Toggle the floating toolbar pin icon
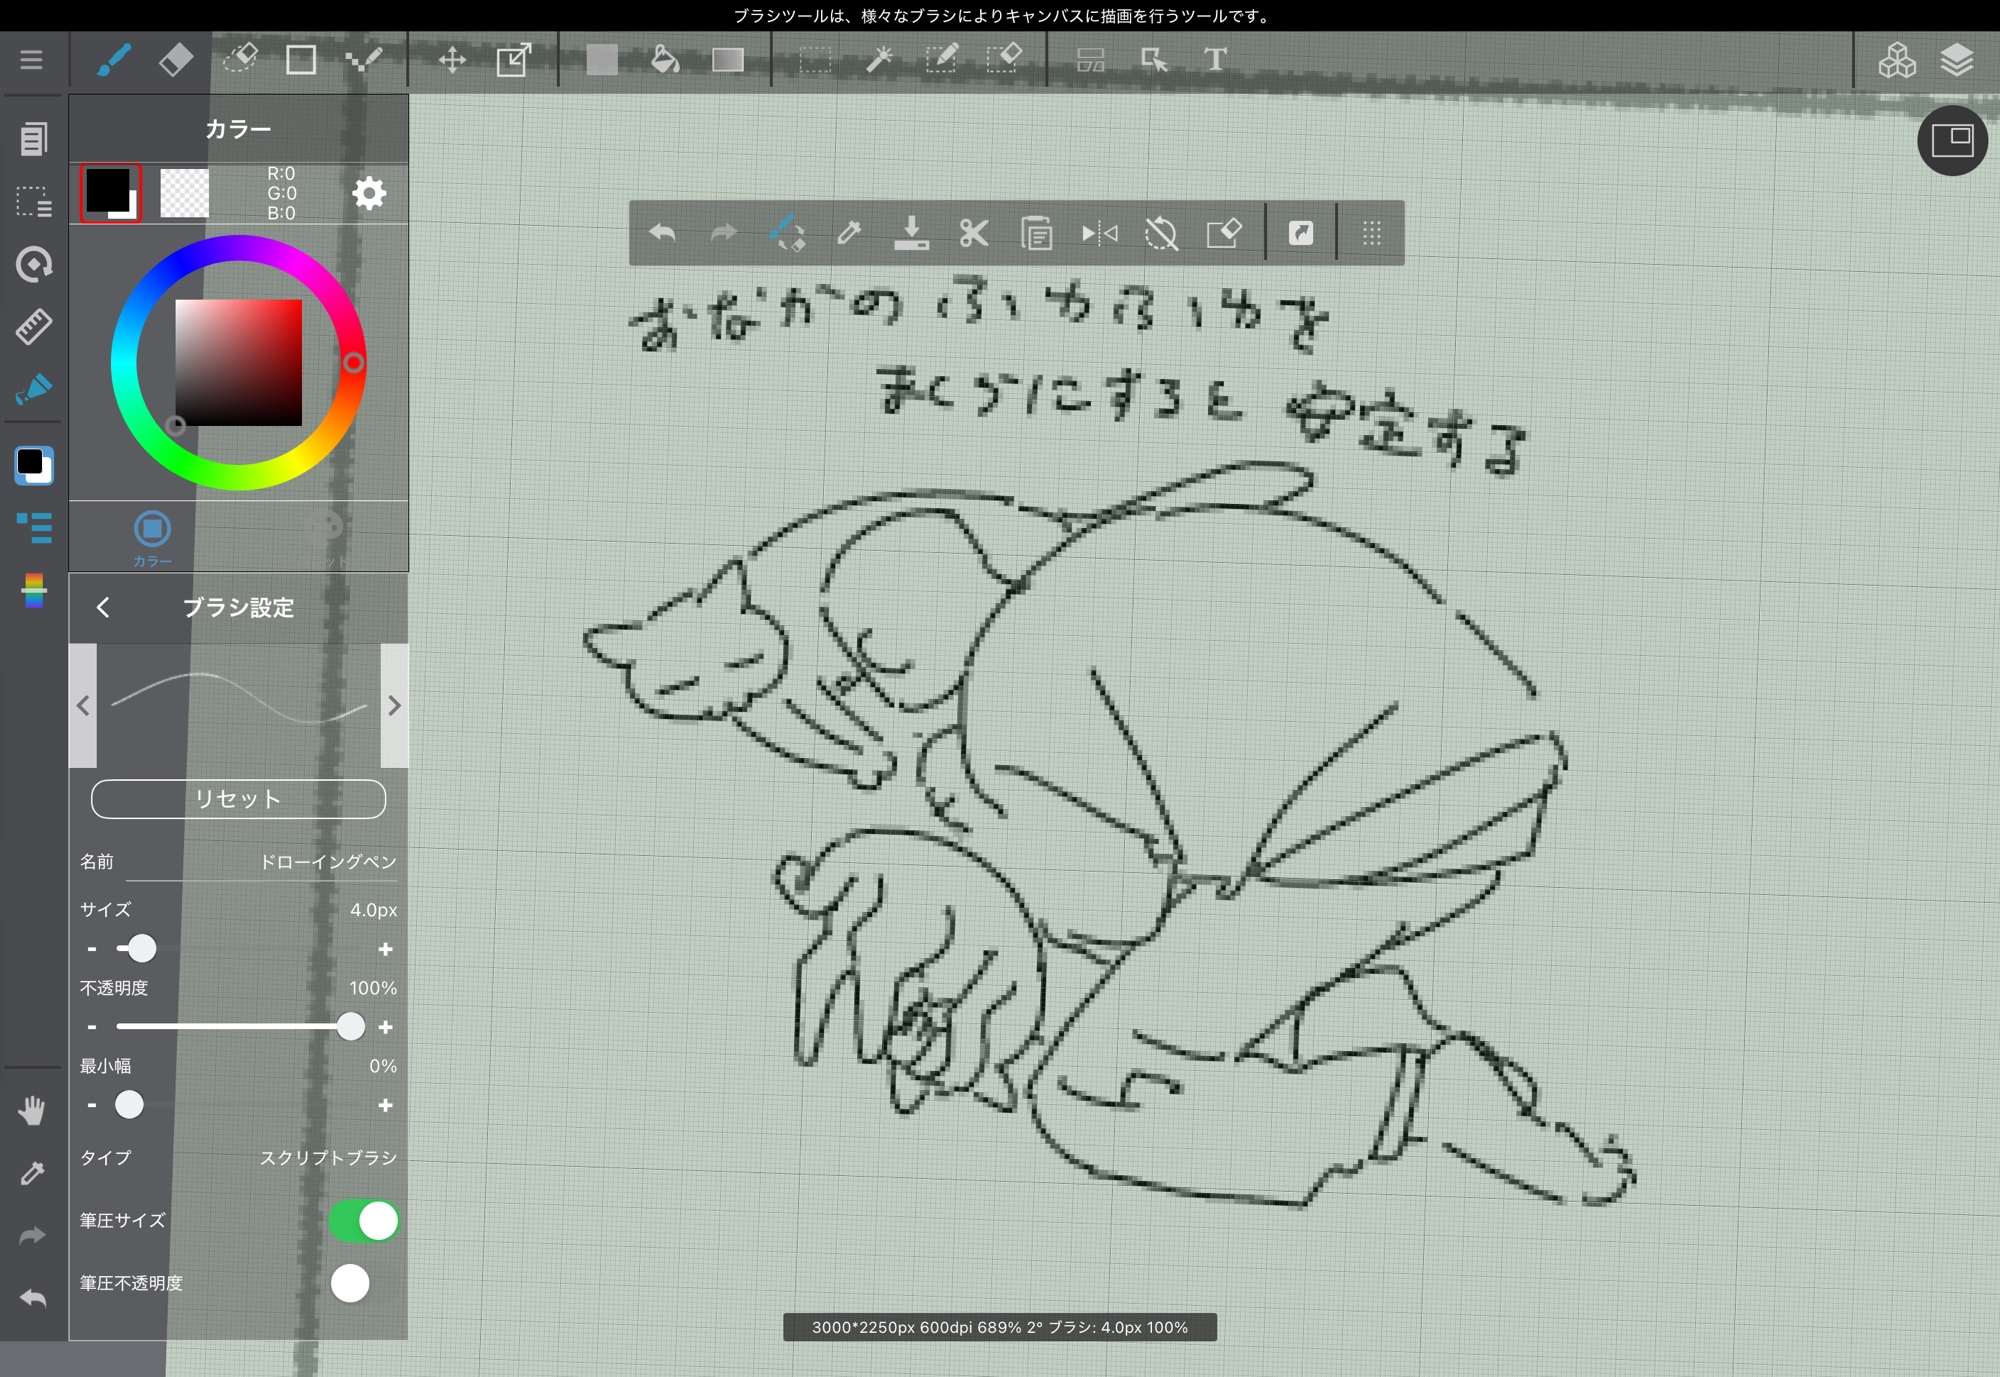Viewport: 2000px width, 1377px height. pyautogui.click(x=1300, y=234)
